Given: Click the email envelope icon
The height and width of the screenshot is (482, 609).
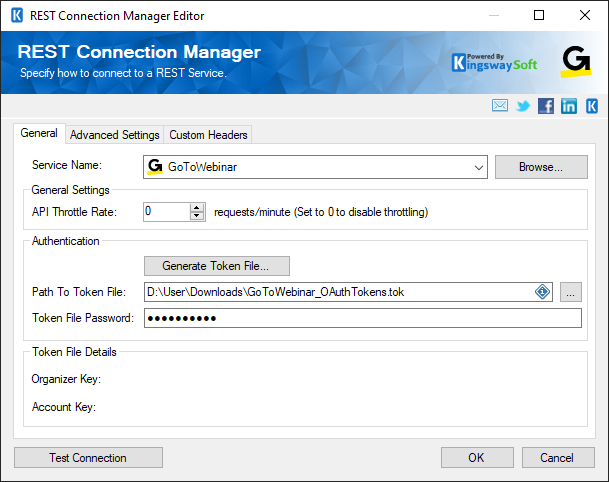Looking at the screenshot, I should 499,106.
